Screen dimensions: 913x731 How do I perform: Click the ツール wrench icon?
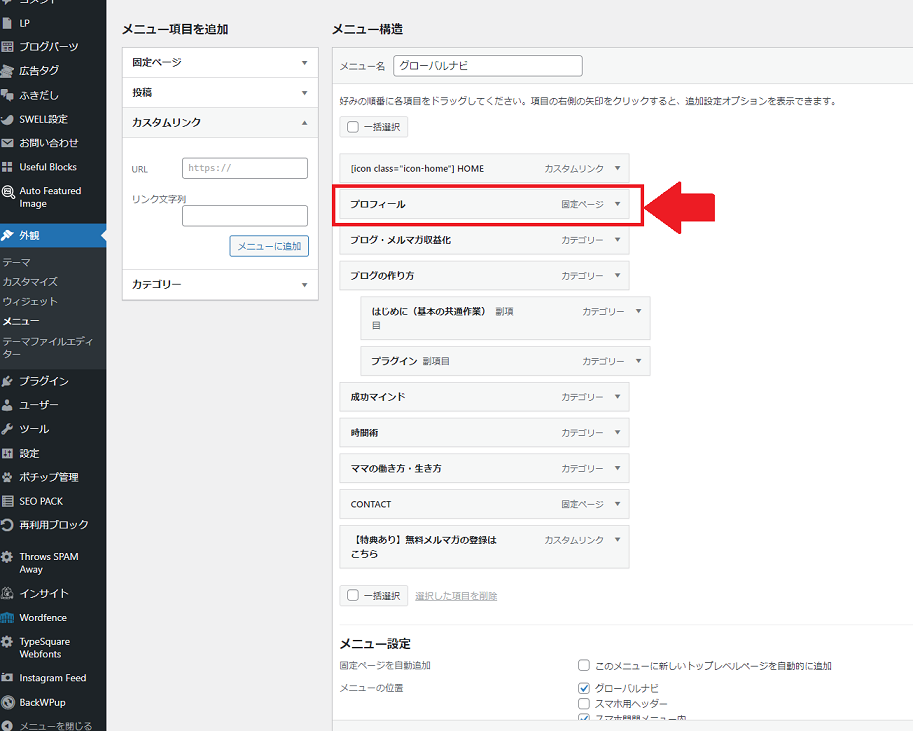[x=7, y=429]
